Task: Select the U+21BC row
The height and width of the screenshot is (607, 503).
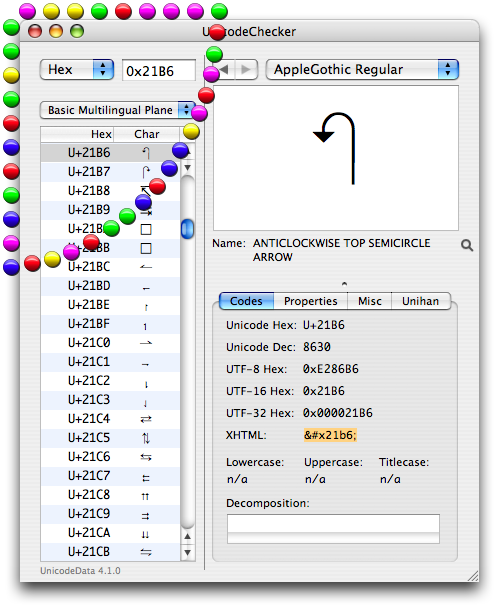Action: (x=110, y=267)
